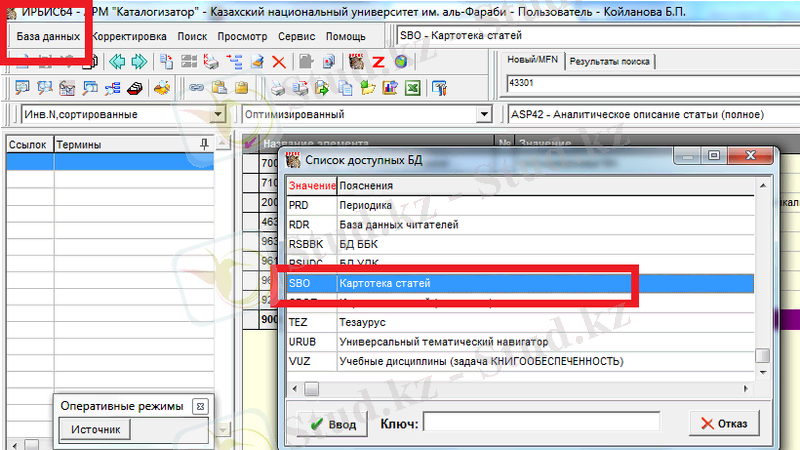
Task: Select URUB Универсальный тематический навигатор row
Action: [x=520, y=342]
